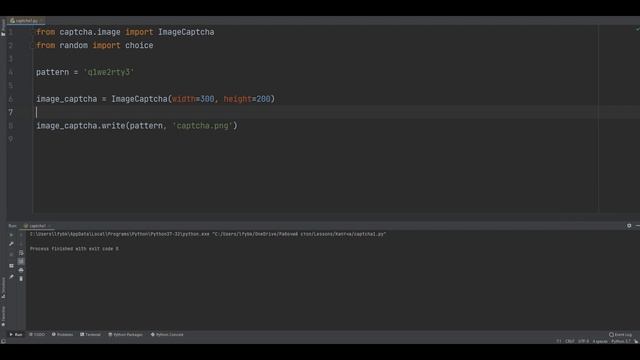
Task: Open the Event Log
Action: pyautogui.click(x=620, y=335)
